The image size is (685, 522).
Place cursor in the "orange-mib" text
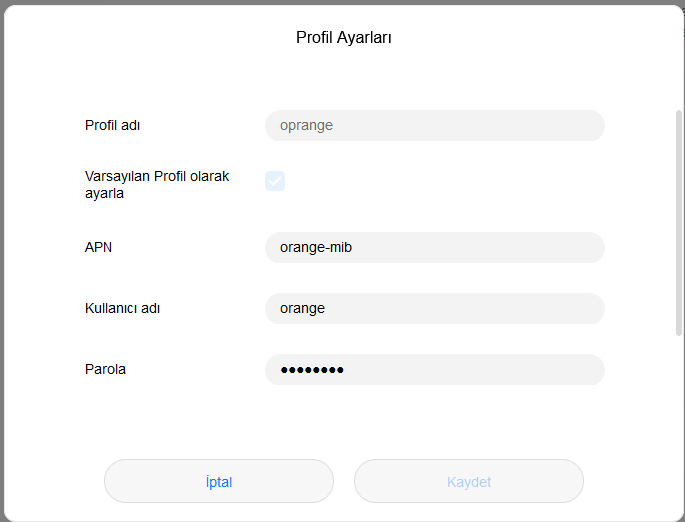(316, 248)
